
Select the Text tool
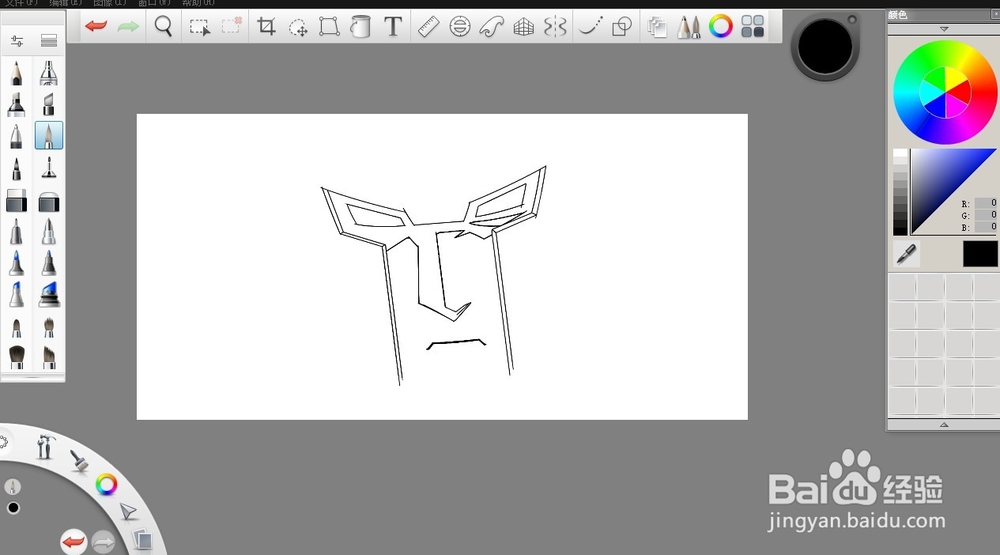(393, 27)
